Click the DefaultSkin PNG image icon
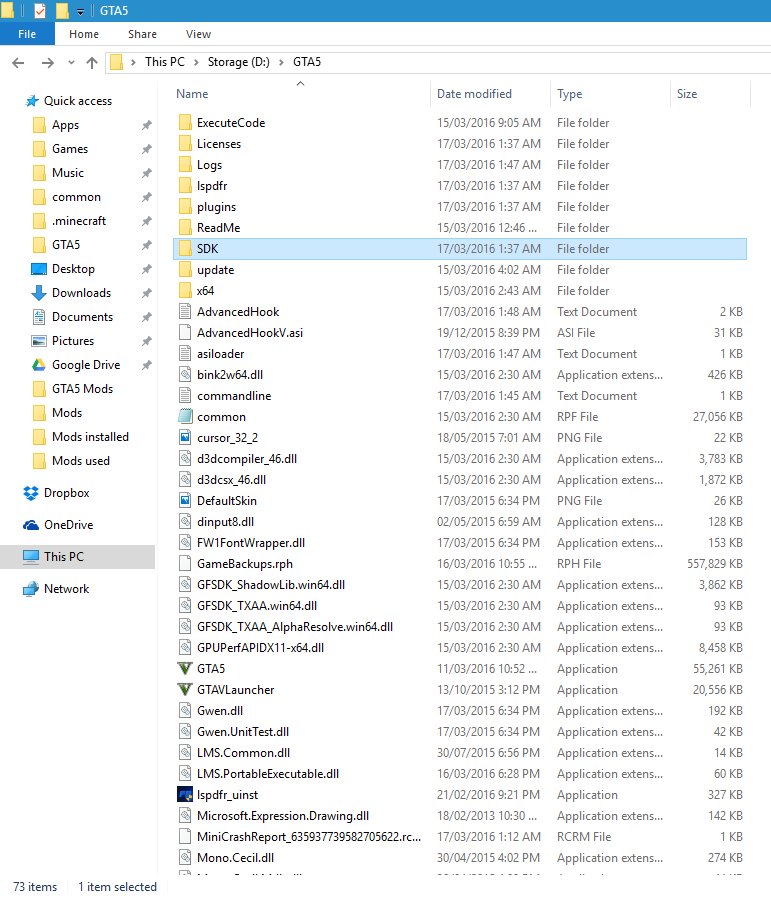The image size is (771, 898). (184, 501)
